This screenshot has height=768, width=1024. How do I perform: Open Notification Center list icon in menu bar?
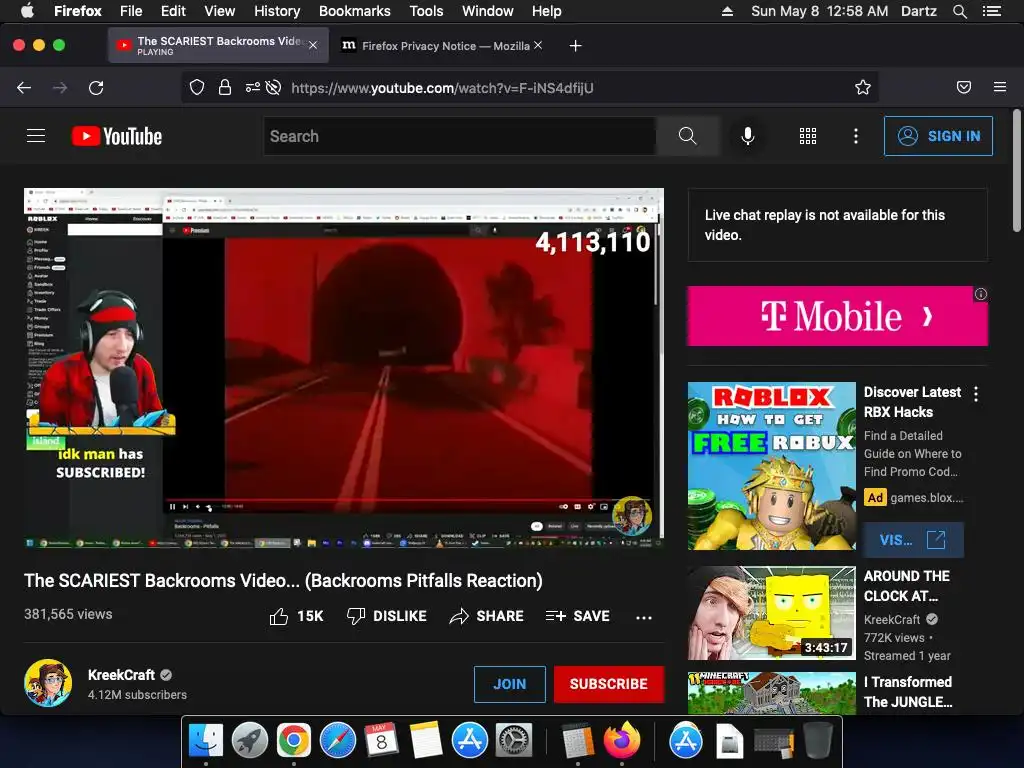992,11
